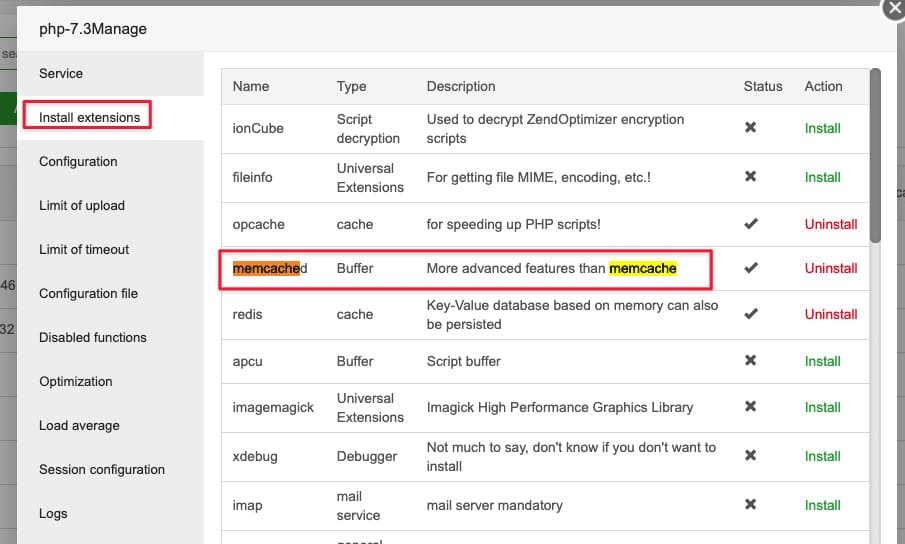Click the xdebug X status icon
The width and height of the screenshot is (905, 544).
tap(751, 456)
